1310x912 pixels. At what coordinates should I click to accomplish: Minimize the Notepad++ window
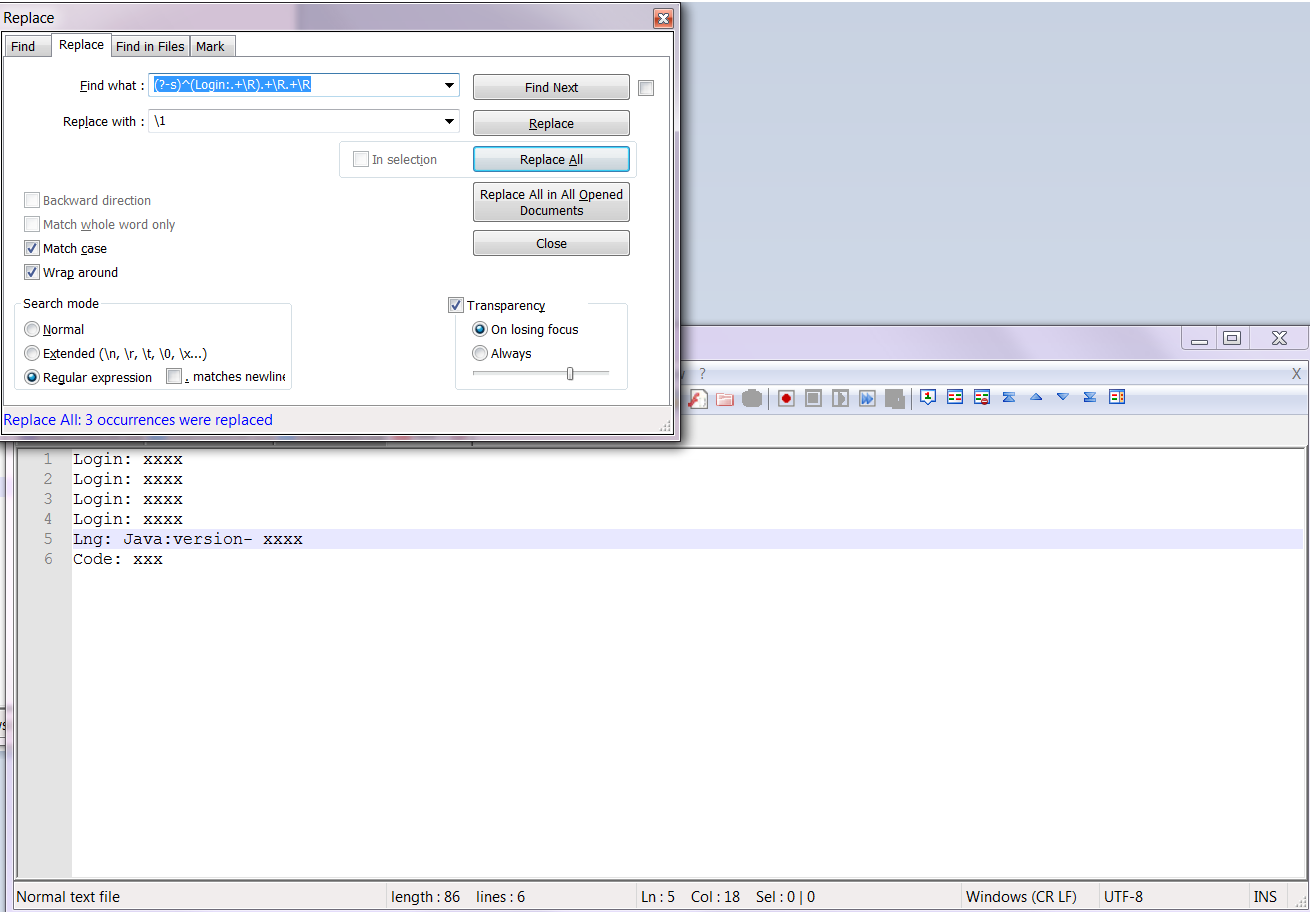pos(1198,338)
